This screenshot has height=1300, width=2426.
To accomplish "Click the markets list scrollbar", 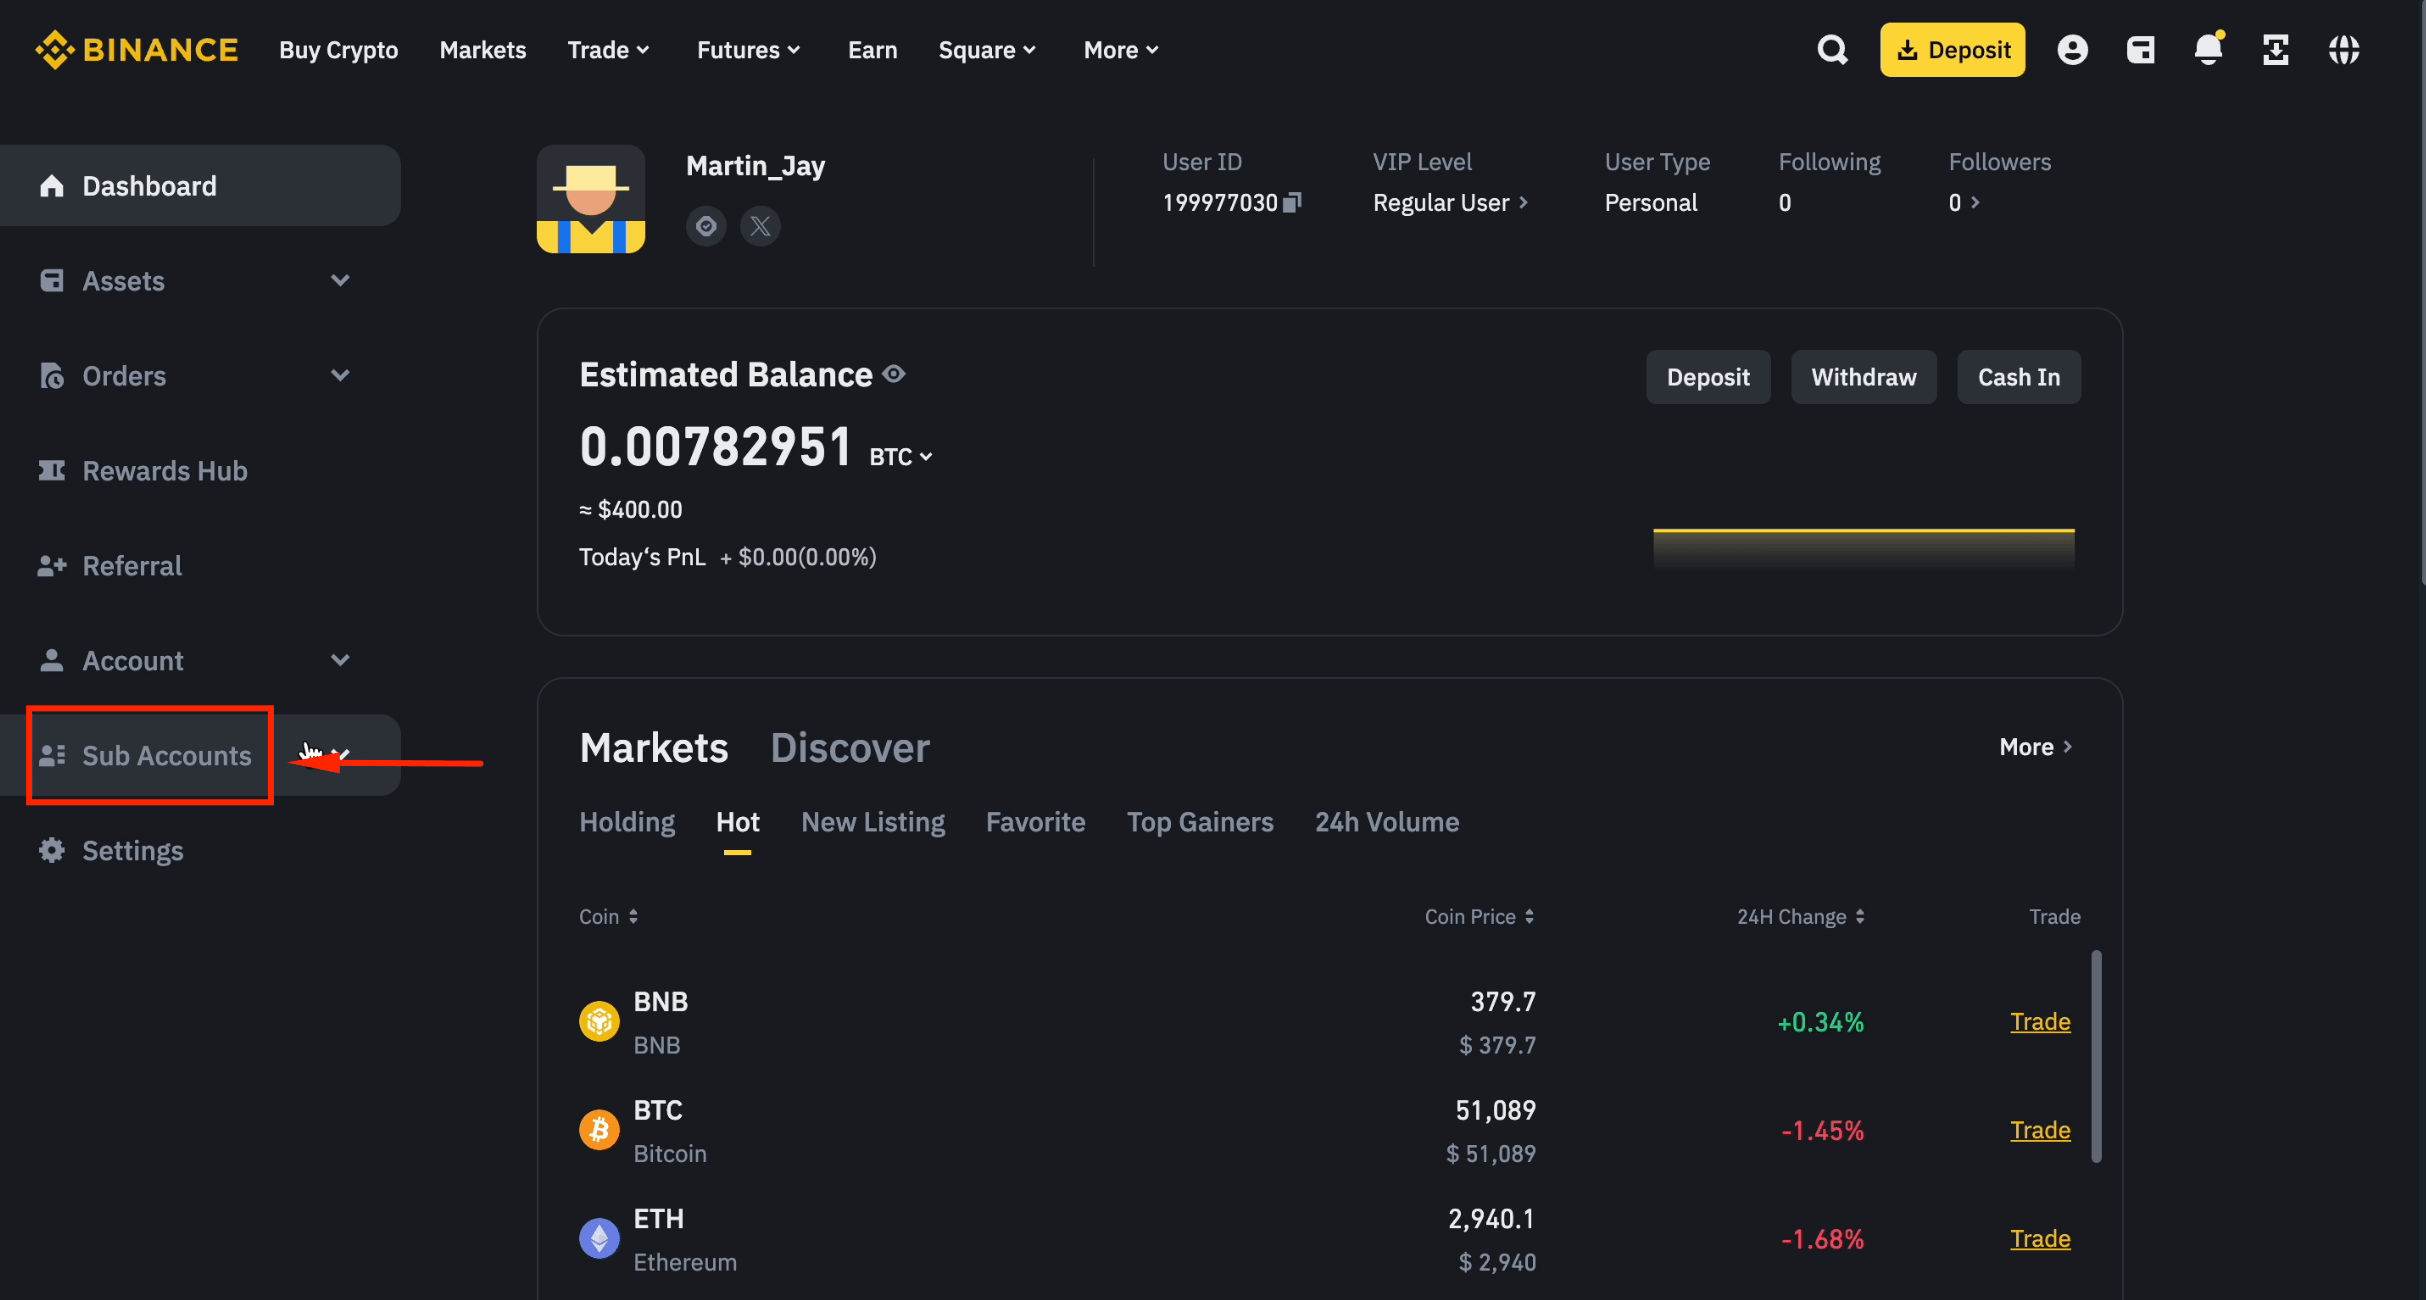I will [2096, 1056].
